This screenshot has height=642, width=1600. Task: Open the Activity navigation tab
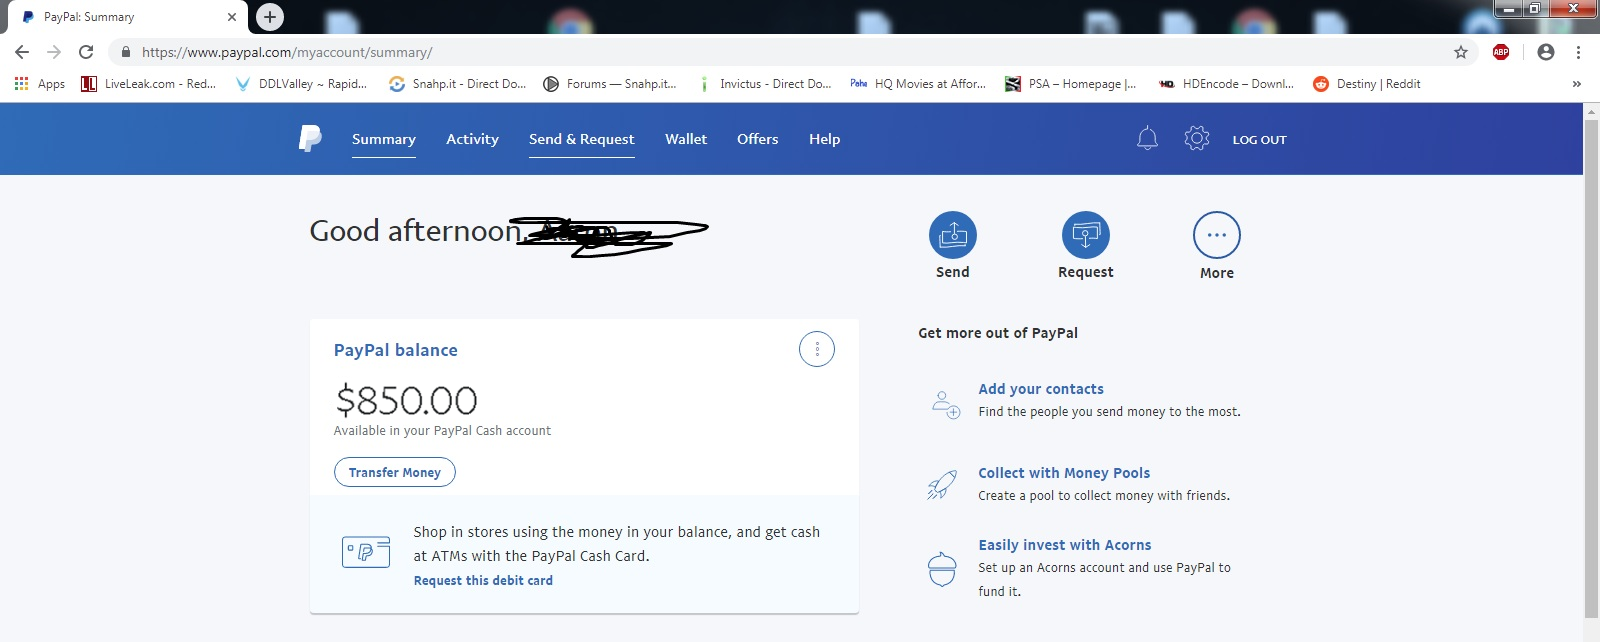point(472,139)
